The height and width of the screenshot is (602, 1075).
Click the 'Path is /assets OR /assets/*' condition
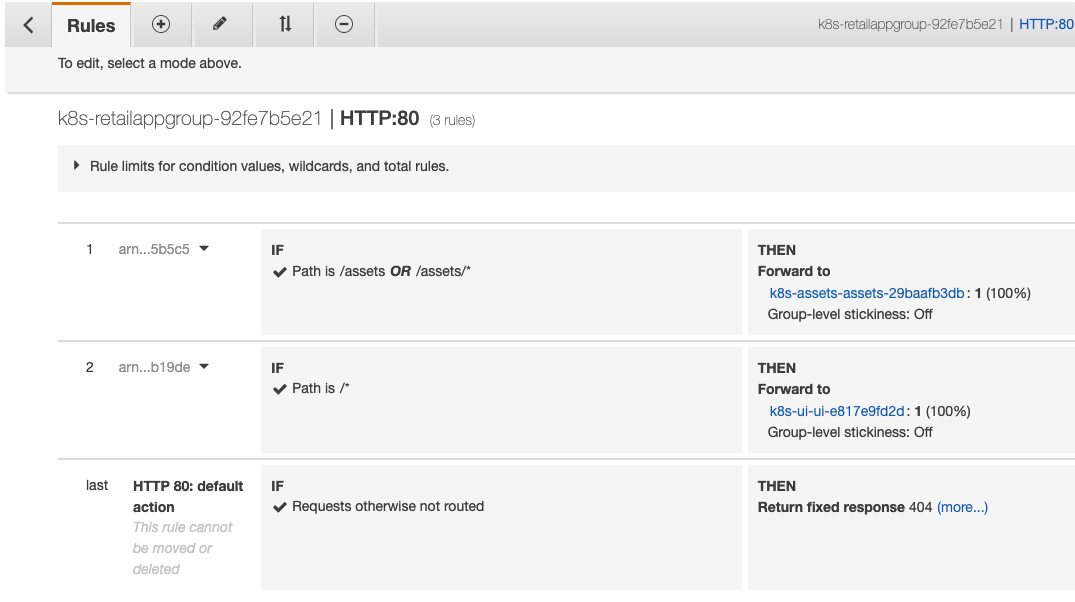pyautogui.click(x=381, y=272)
